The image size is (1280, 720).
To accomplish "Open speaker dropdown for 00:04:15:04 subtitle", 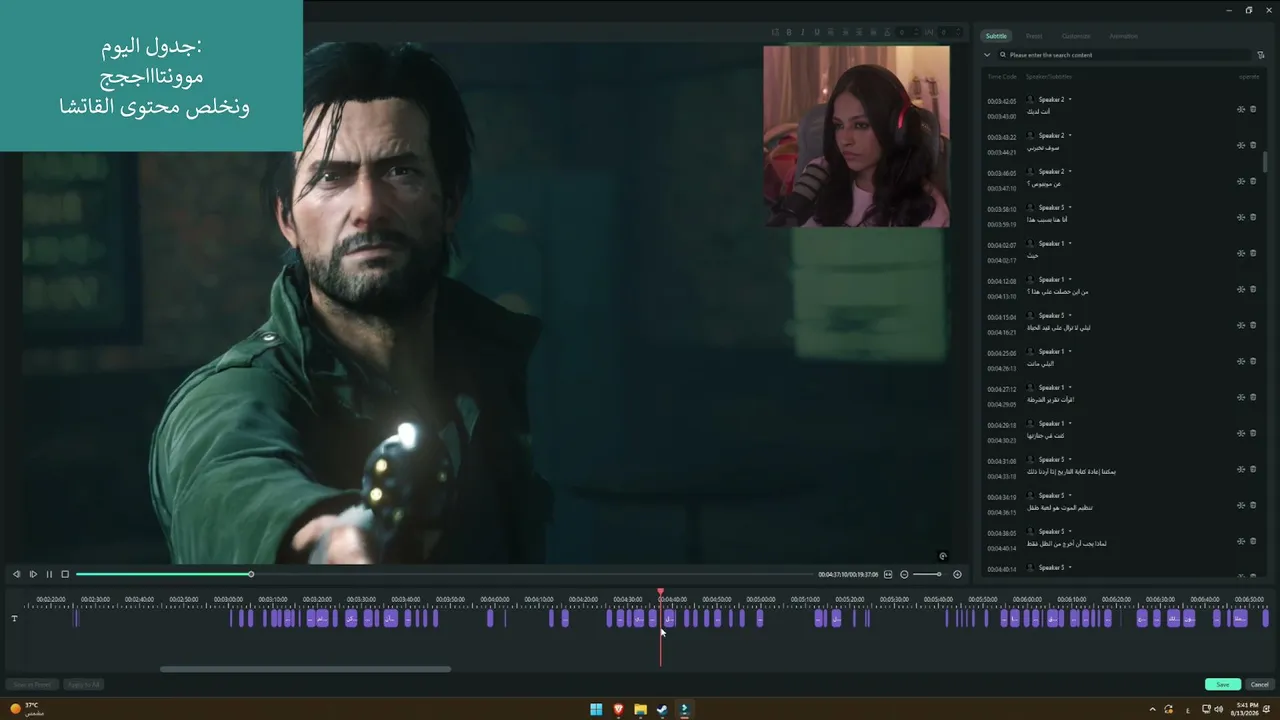I will [x=1070, y=315].
